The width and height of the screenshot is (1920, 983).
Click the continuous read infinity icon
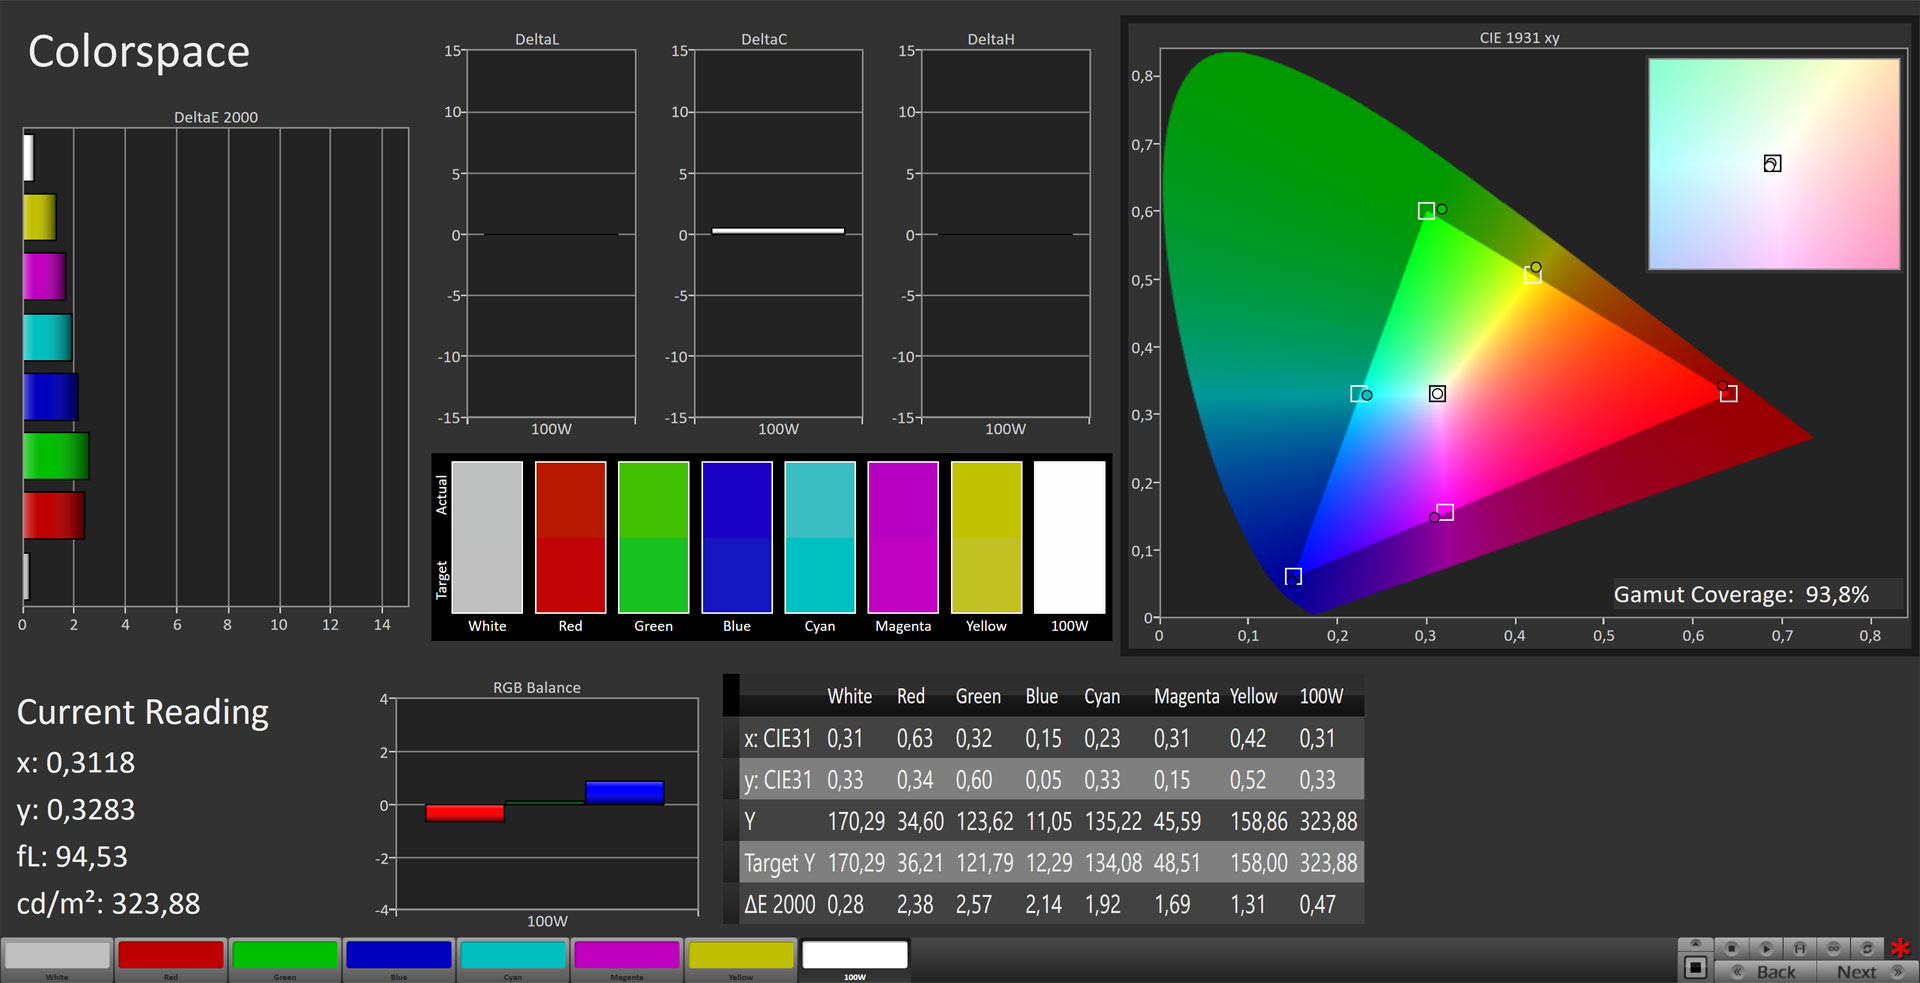click(x=1834, y=948)
